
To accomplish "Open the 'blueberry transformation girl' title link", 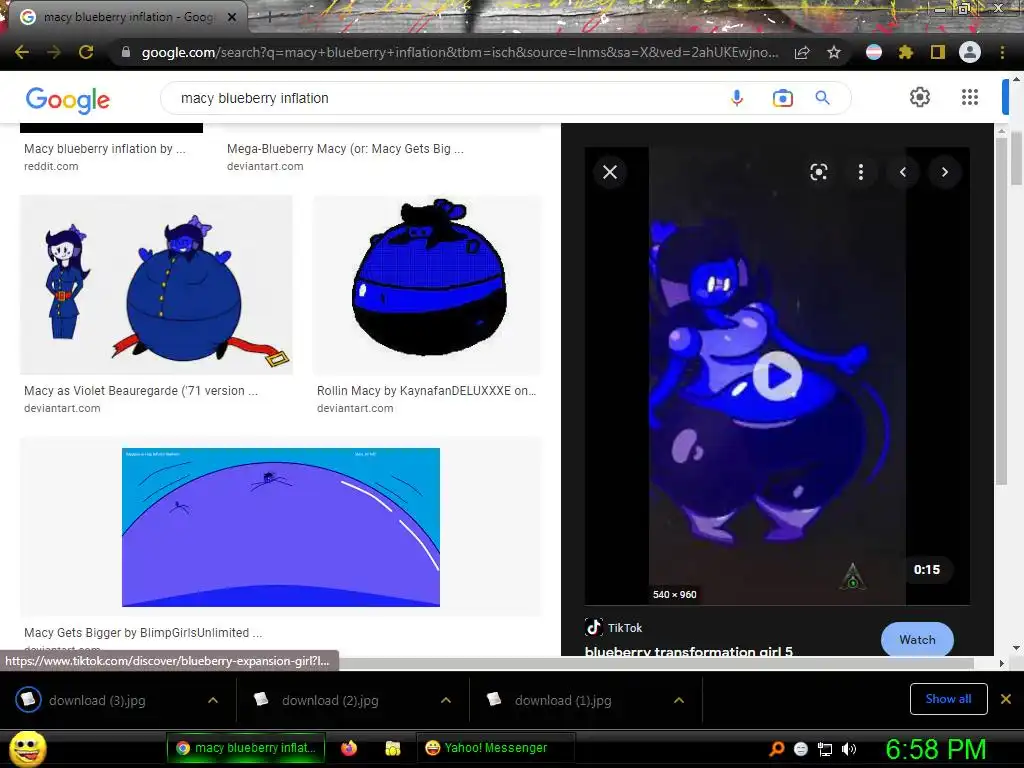I will coord(688,651).
